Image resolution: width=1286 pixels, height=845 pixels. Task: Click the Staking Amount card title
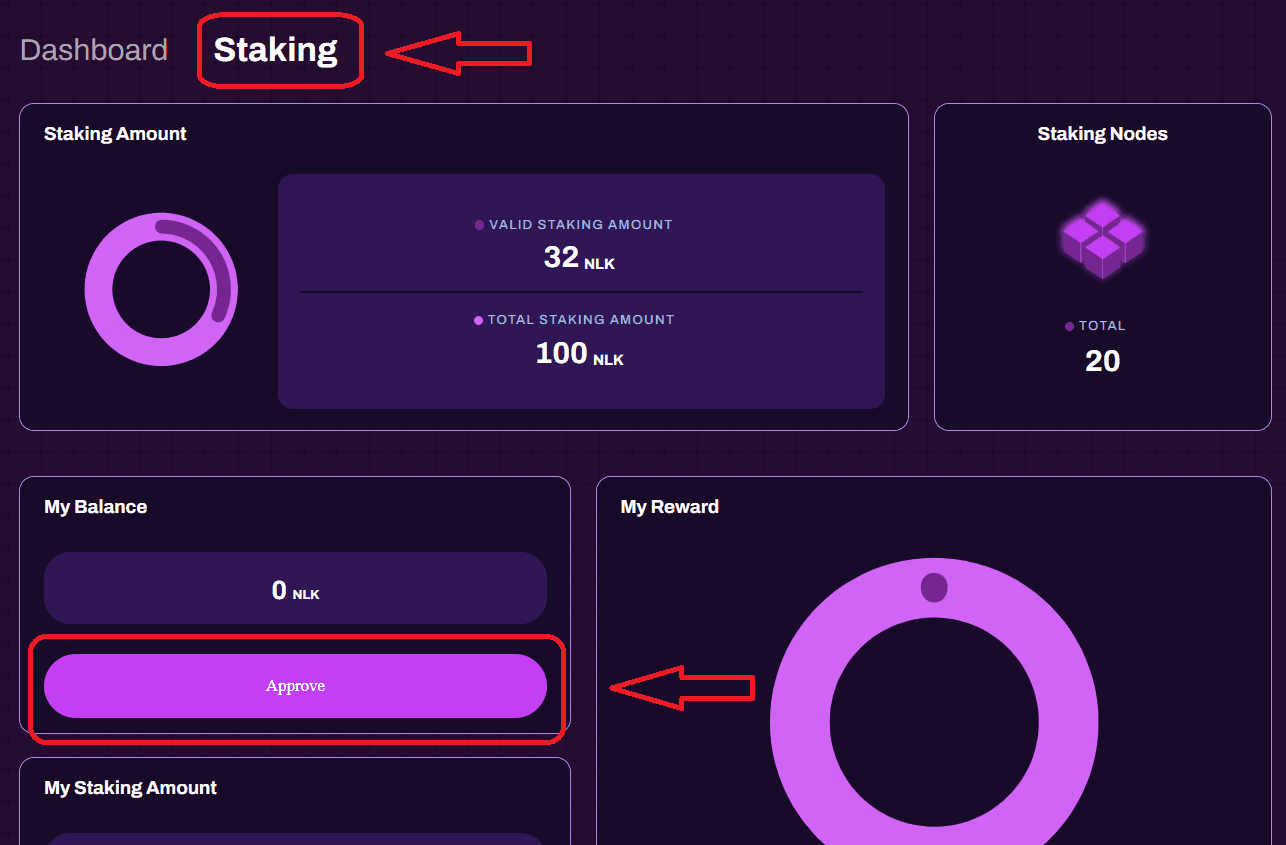tap(115, 134)
